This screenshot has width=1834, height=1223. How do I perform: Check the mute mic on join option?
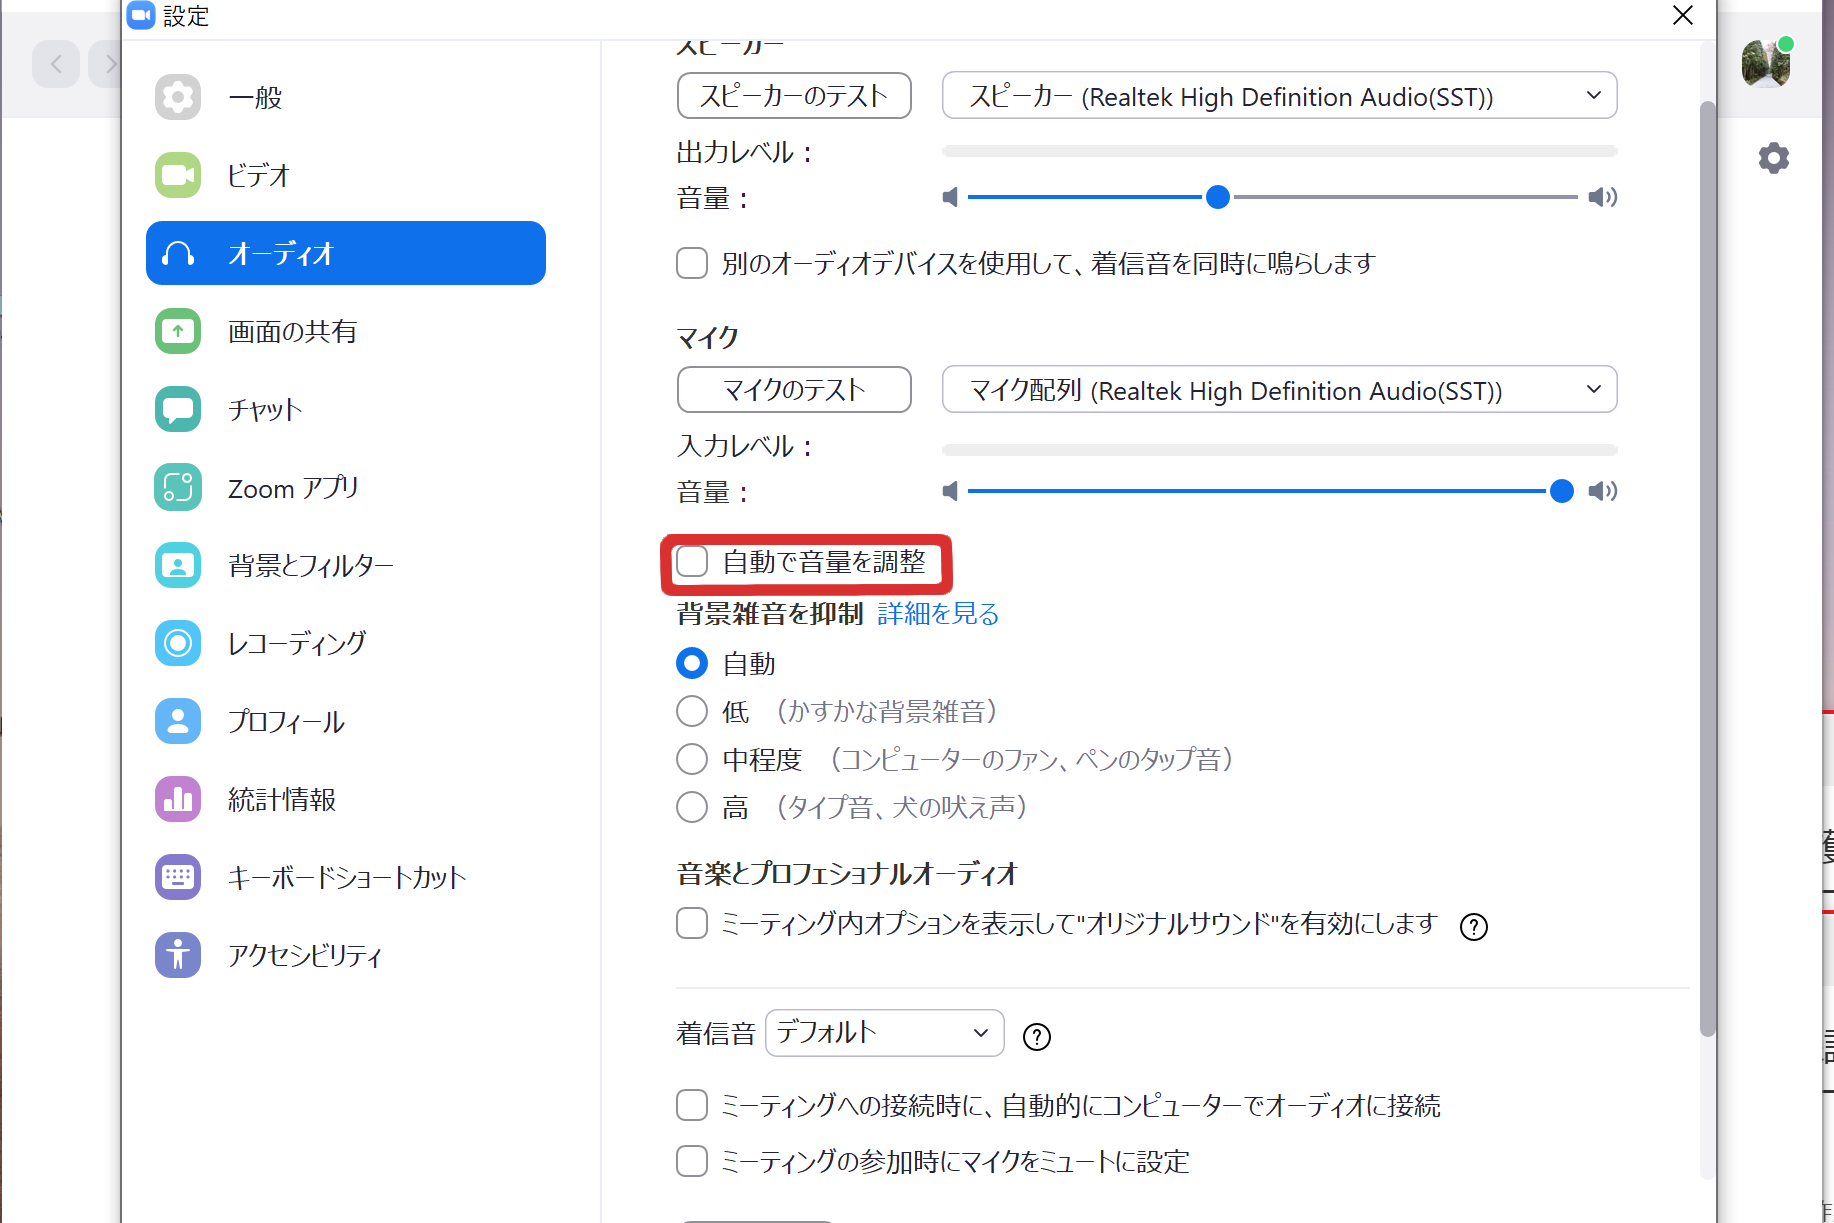pyautogui.click(x=692, y=1161)
